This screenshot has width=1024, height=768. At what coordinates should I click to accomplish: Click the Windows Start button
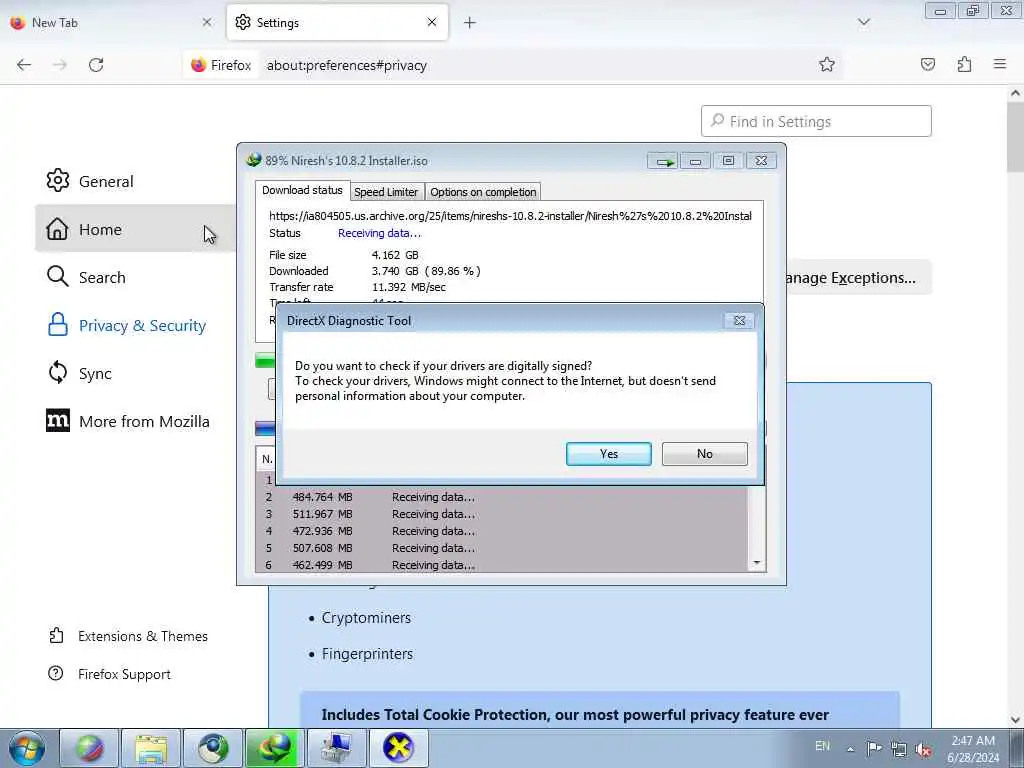27,748
